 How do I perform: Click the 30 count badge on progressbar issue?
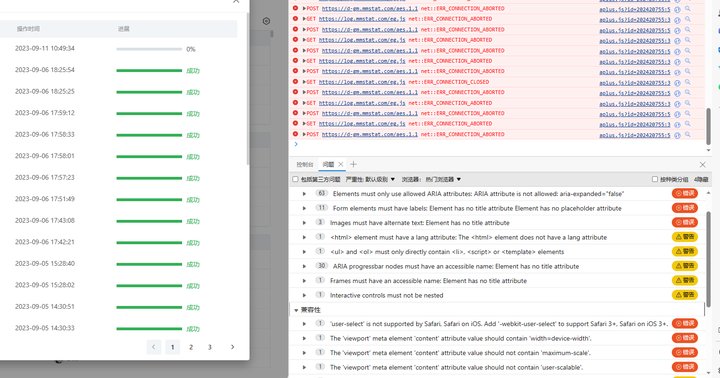[x=321, y=266]
